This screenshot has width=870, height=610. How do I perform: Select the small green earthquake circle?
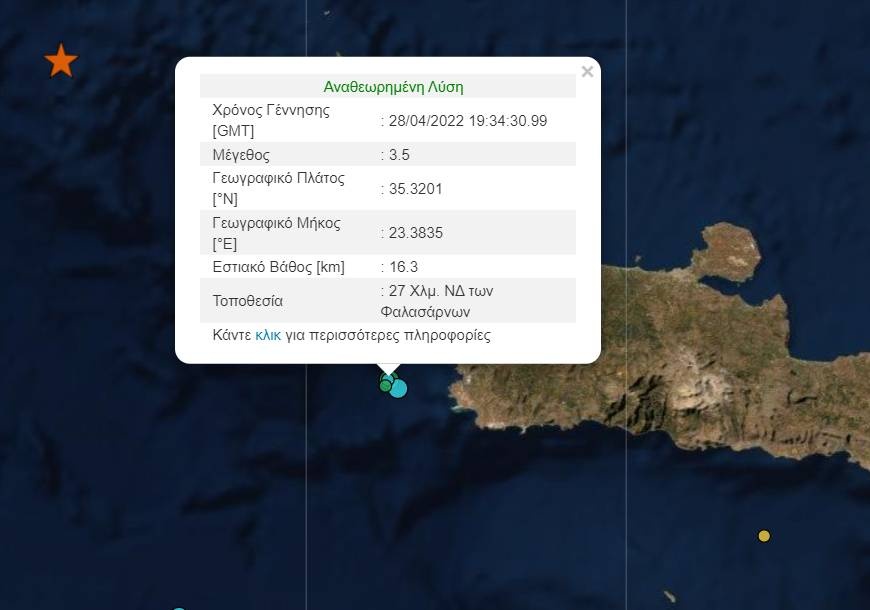click(385, 386)
